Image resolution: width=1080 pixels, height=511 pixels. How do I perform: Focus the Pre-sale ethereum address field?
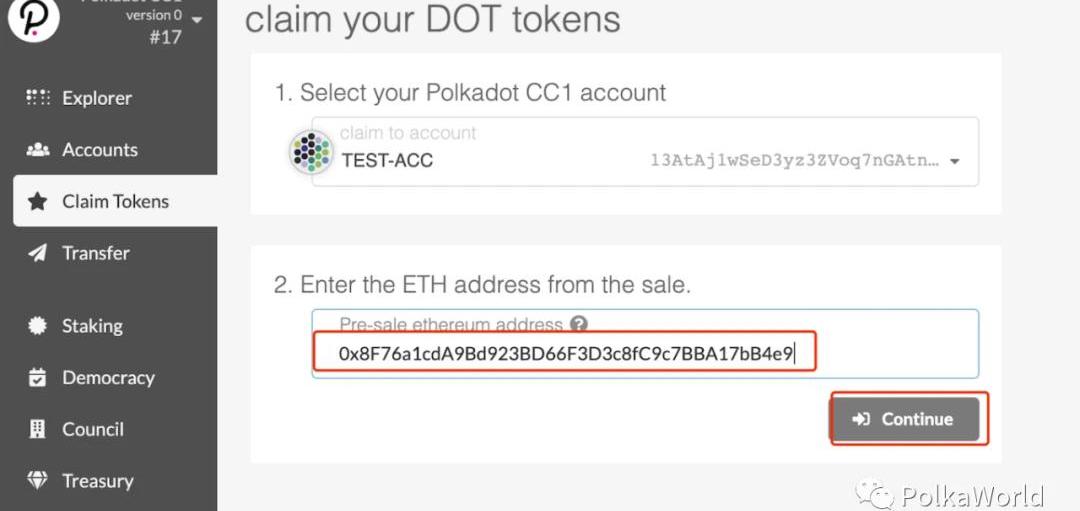tap(645, 344)
